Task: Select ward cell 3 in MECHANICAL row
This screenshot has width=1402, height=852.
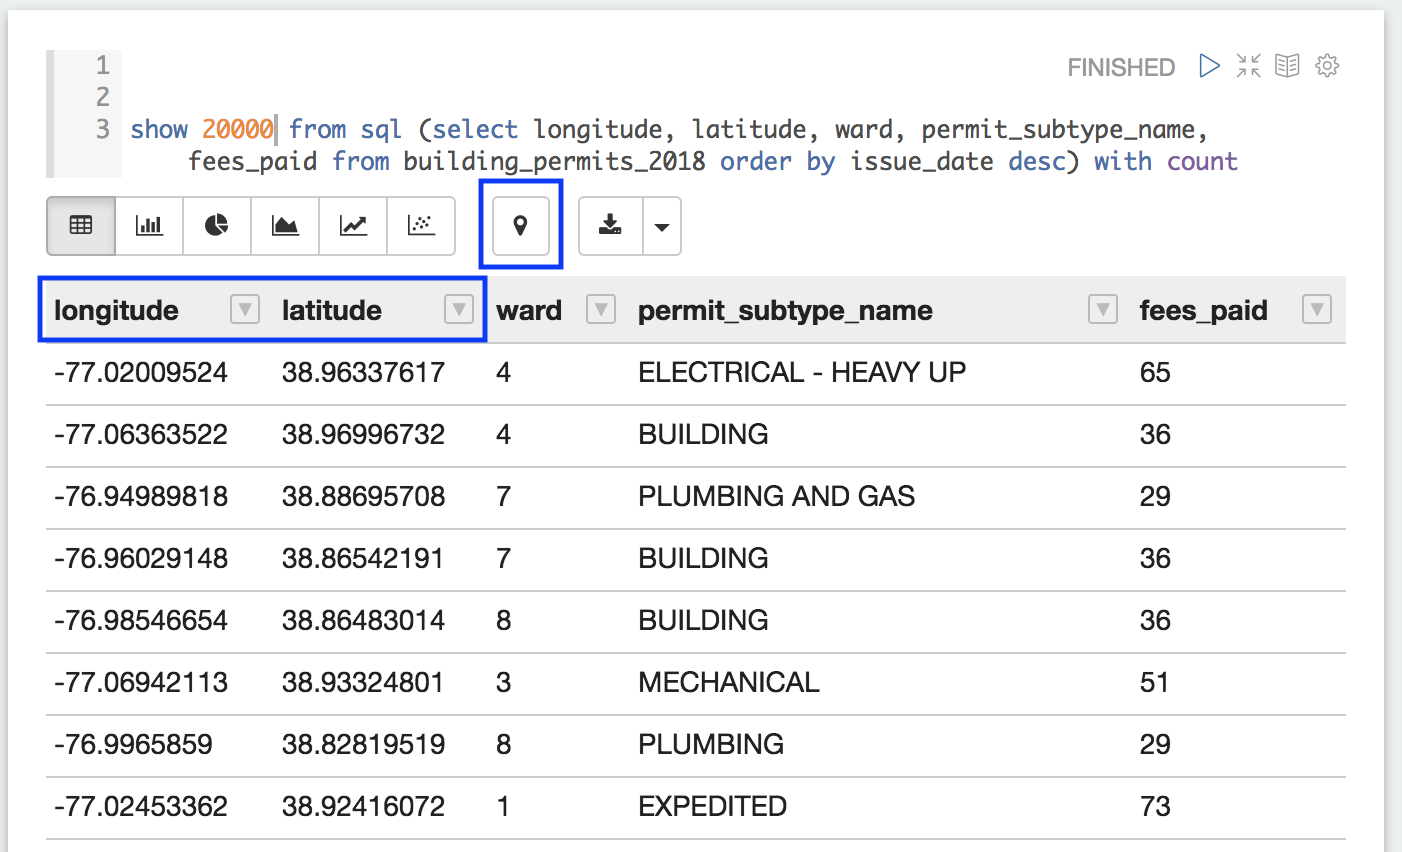Action: (503, 683)
